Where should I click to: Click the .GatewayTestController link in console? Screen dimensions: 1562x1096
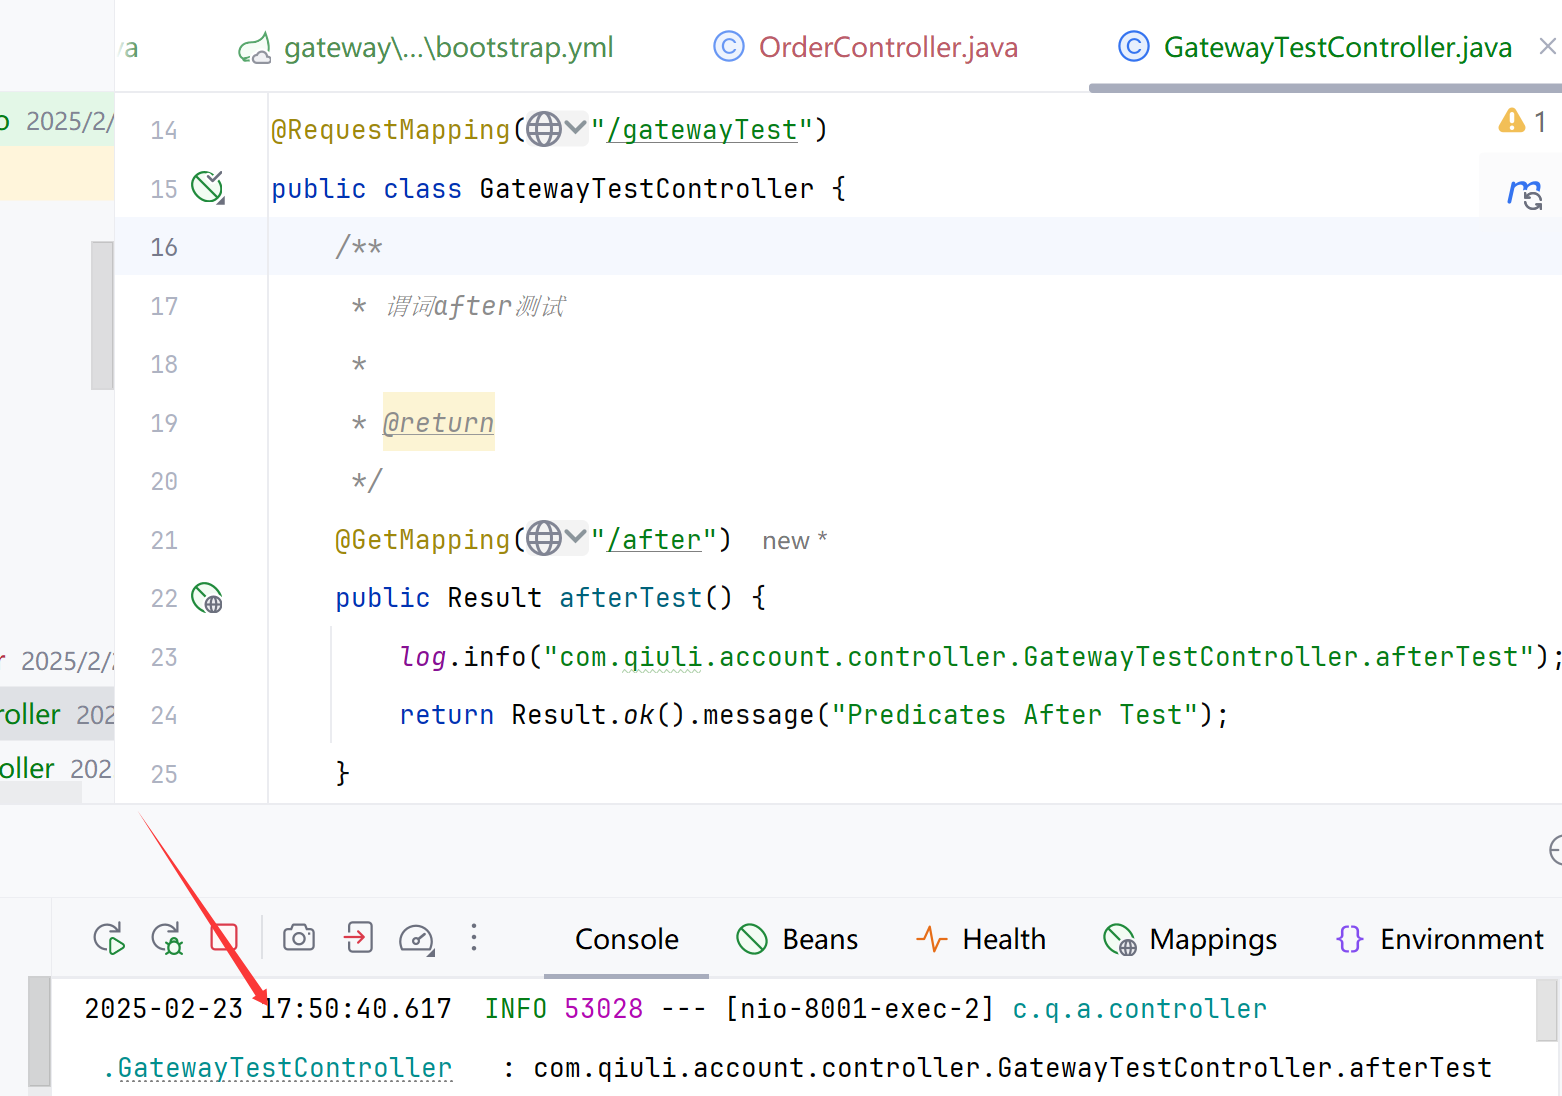tap(278, 1068)
